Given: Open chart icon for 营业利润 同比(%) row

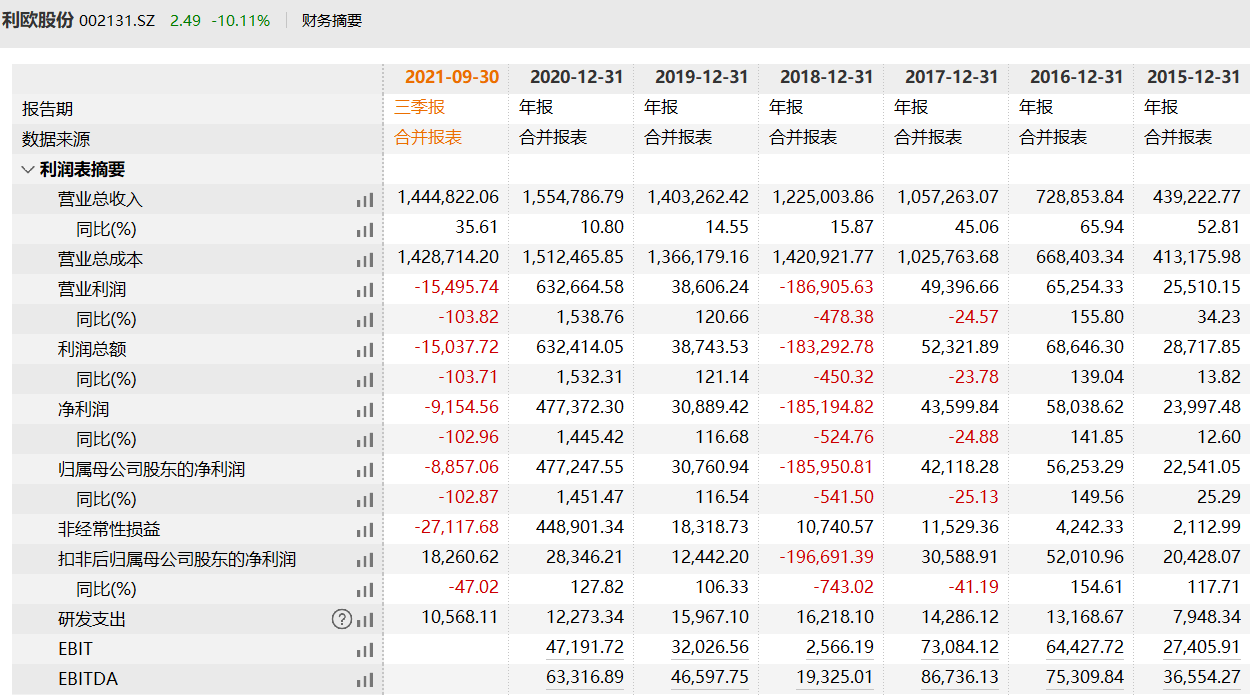Looking at the screenshot, I should [x=364, y=320].
